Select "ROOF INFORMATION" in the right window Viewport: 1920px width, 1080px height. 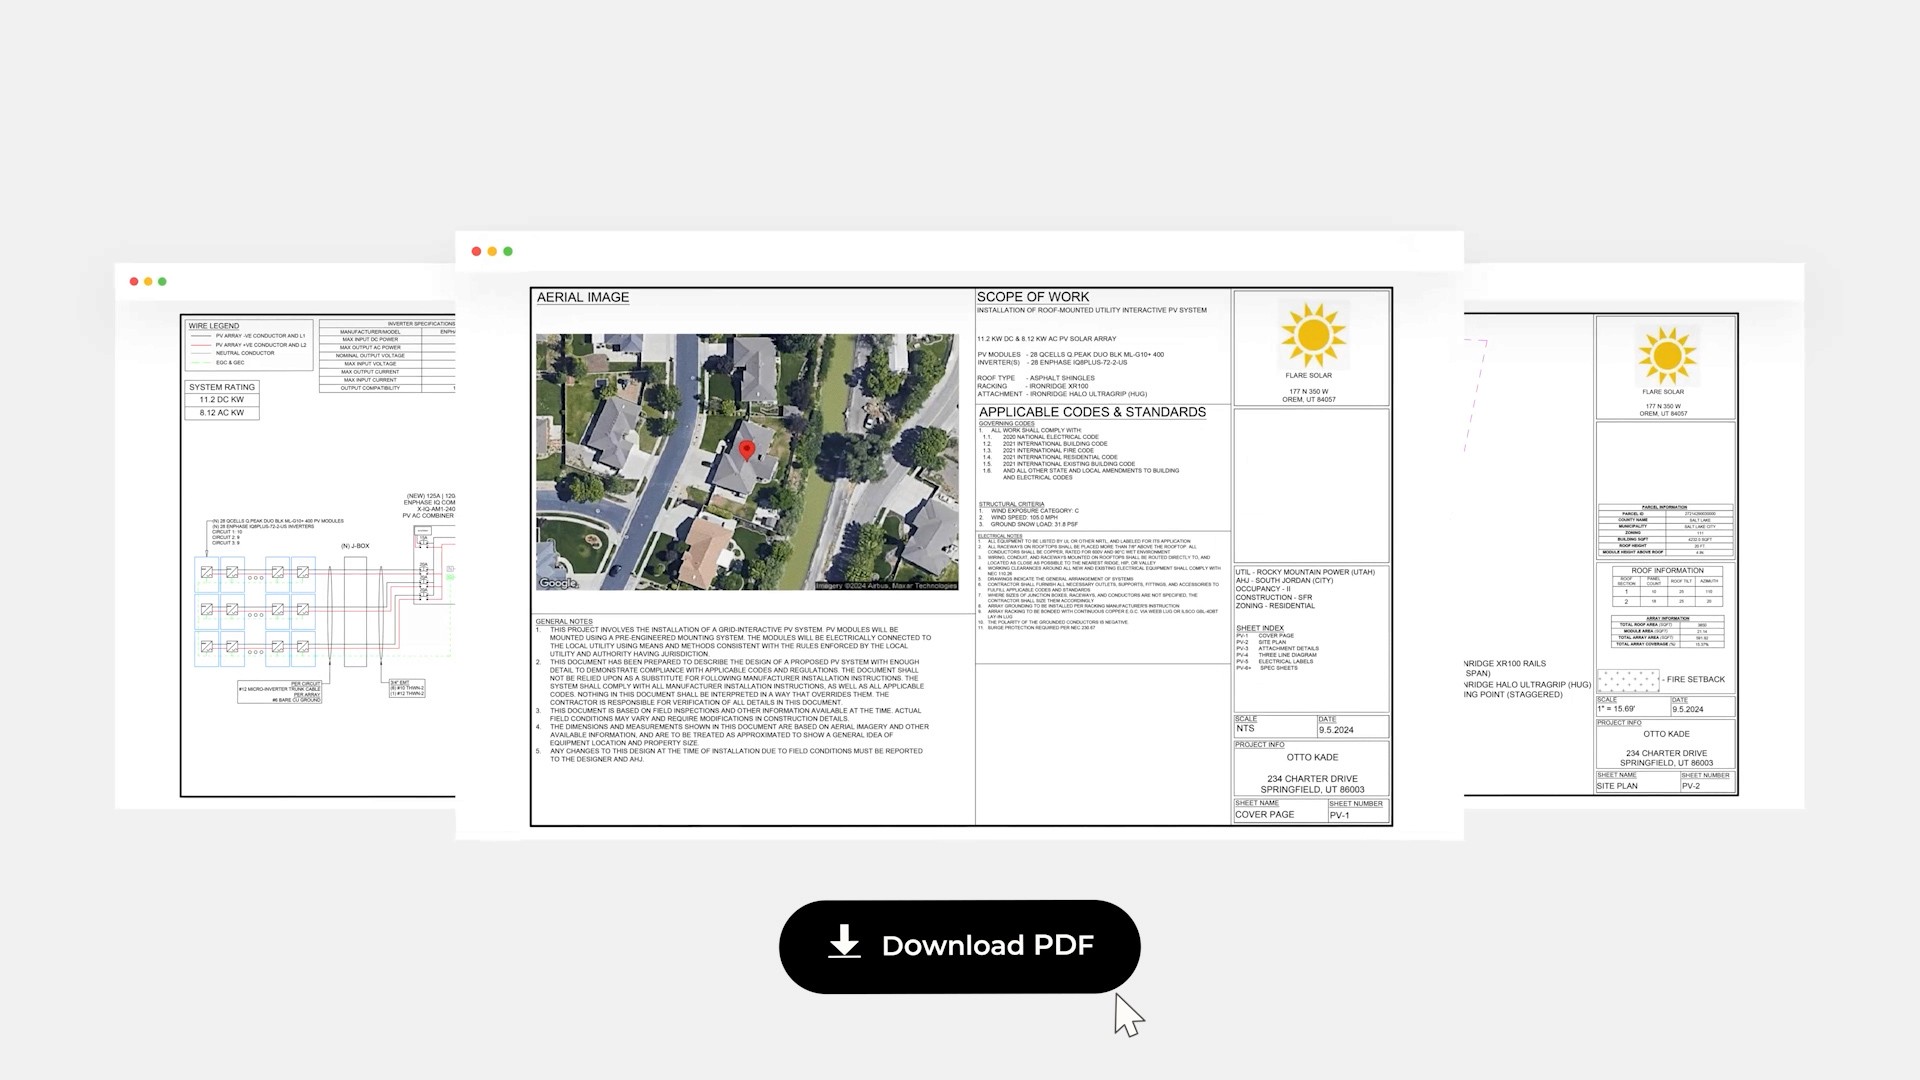pos(1667,571)
